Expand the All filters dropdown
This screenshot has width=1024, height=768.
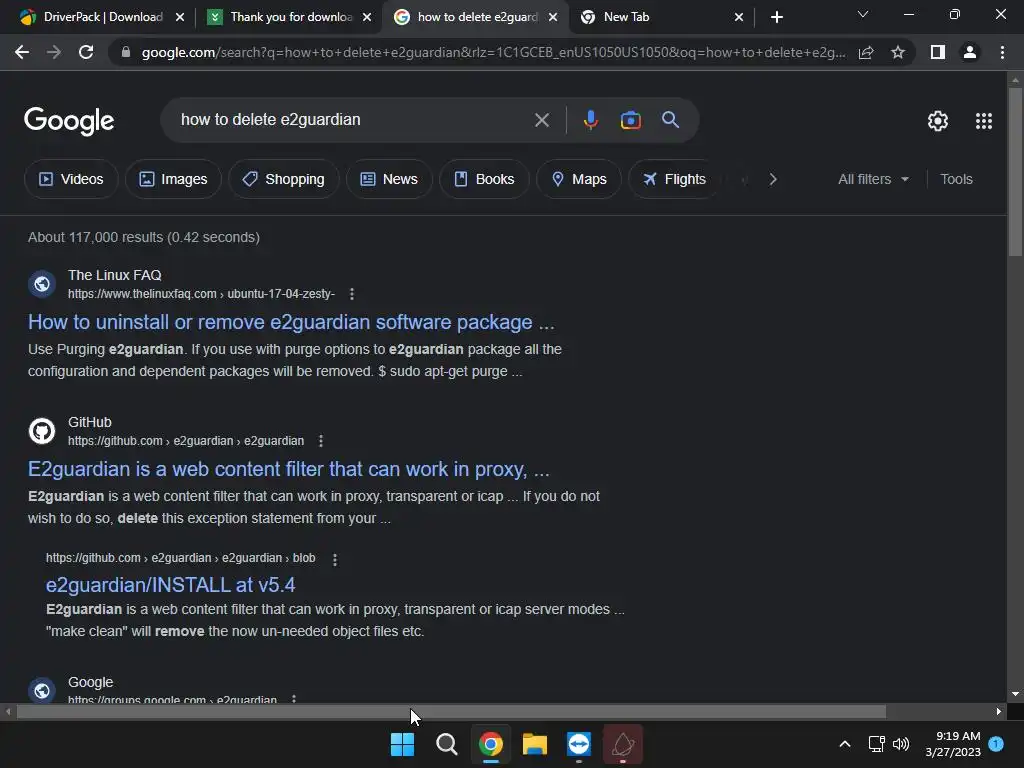pos(873,179)
